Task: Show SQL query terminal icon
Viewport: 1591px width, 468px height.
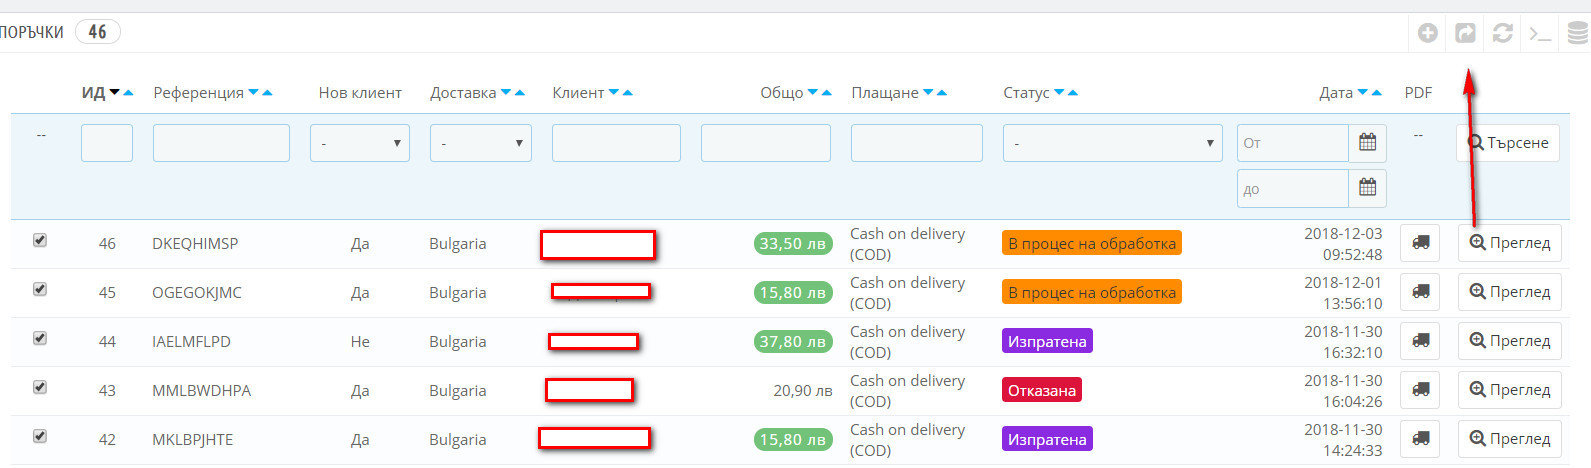Action: tap(1540, 33)
